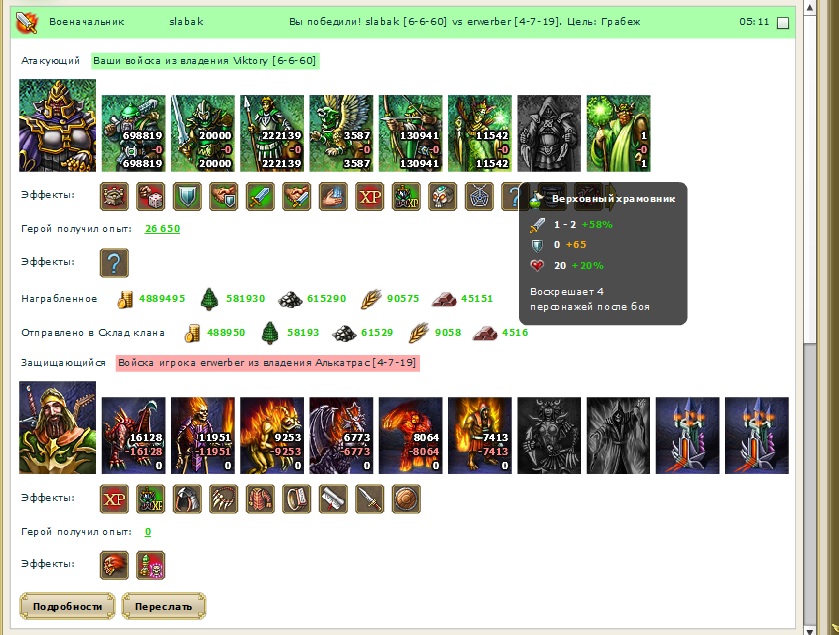Image resolution: width=839 pixels, height=635 pixels.
Task: Open attacker experience link 26 650
Action: [x=163, y=228]
